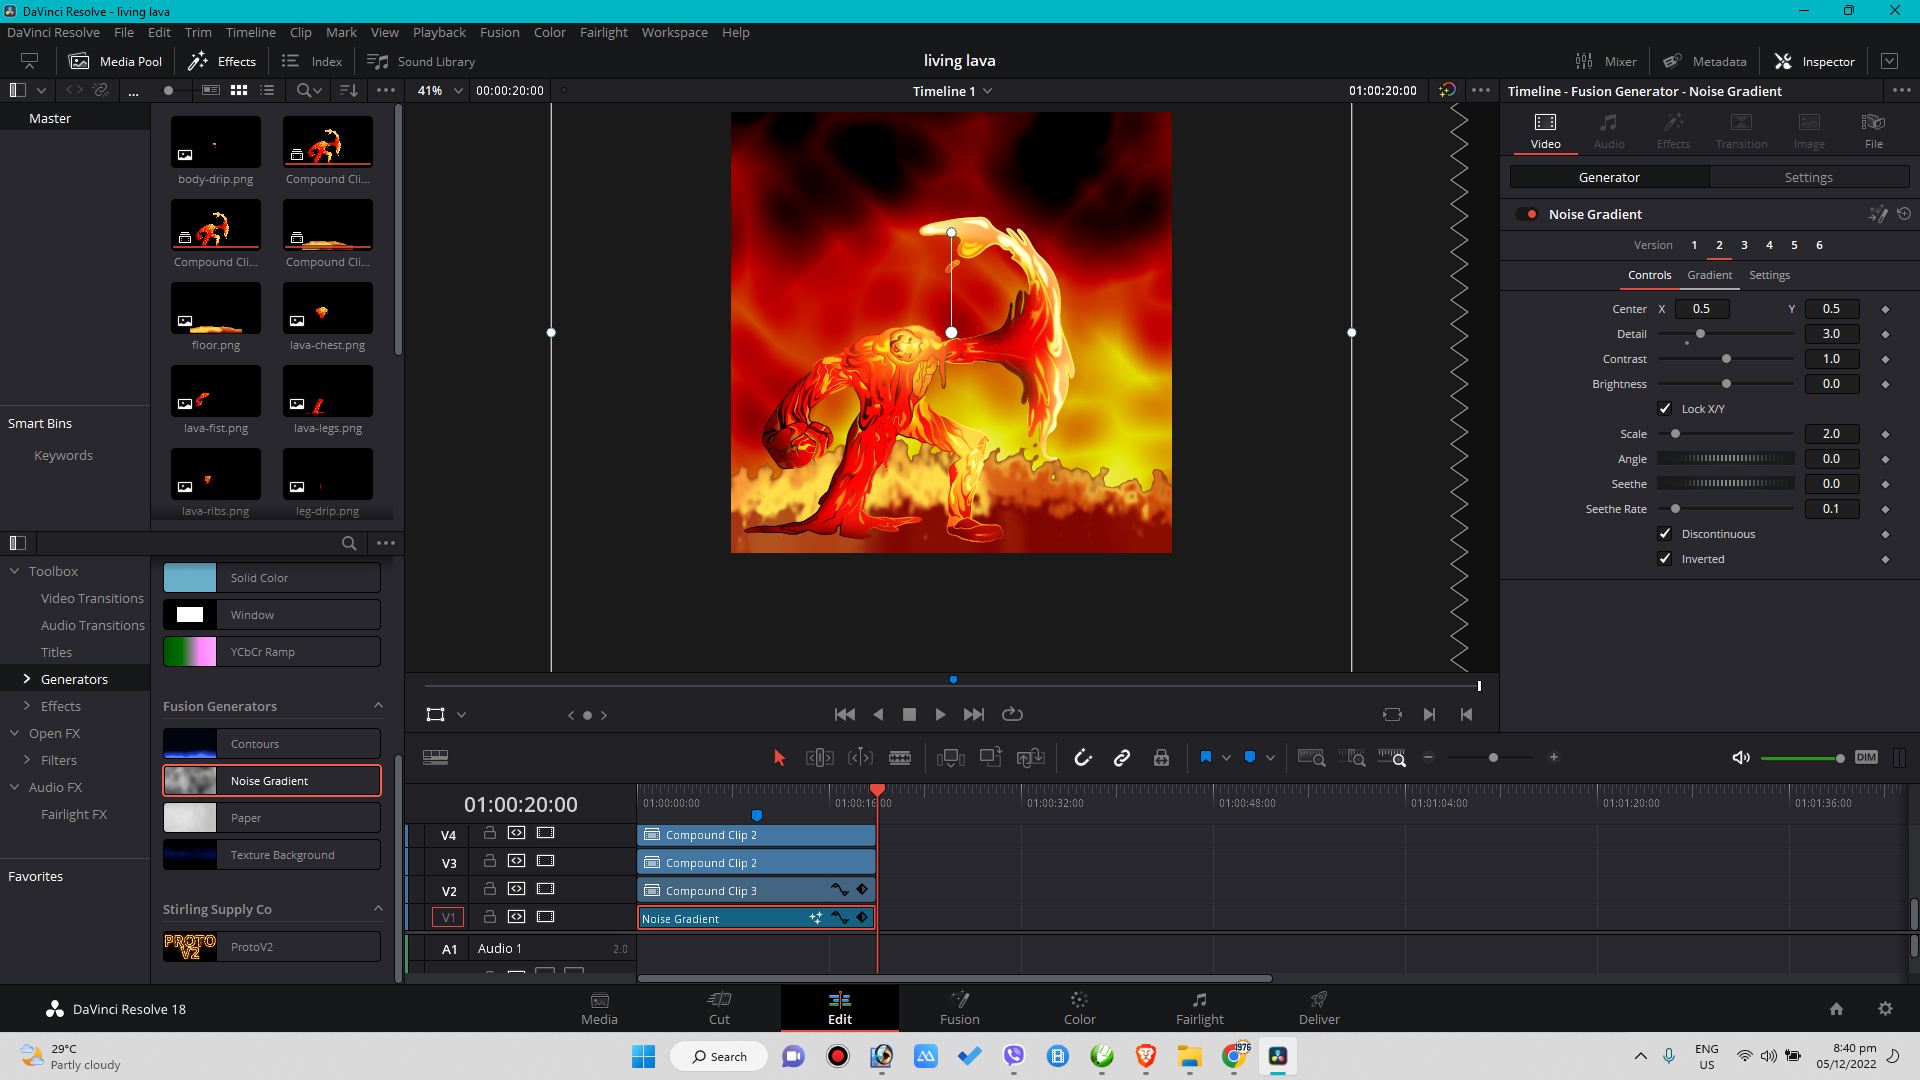Screen dimensions: 1920x1080
Task: Expand the Generators category
Action: pos(27,679)
